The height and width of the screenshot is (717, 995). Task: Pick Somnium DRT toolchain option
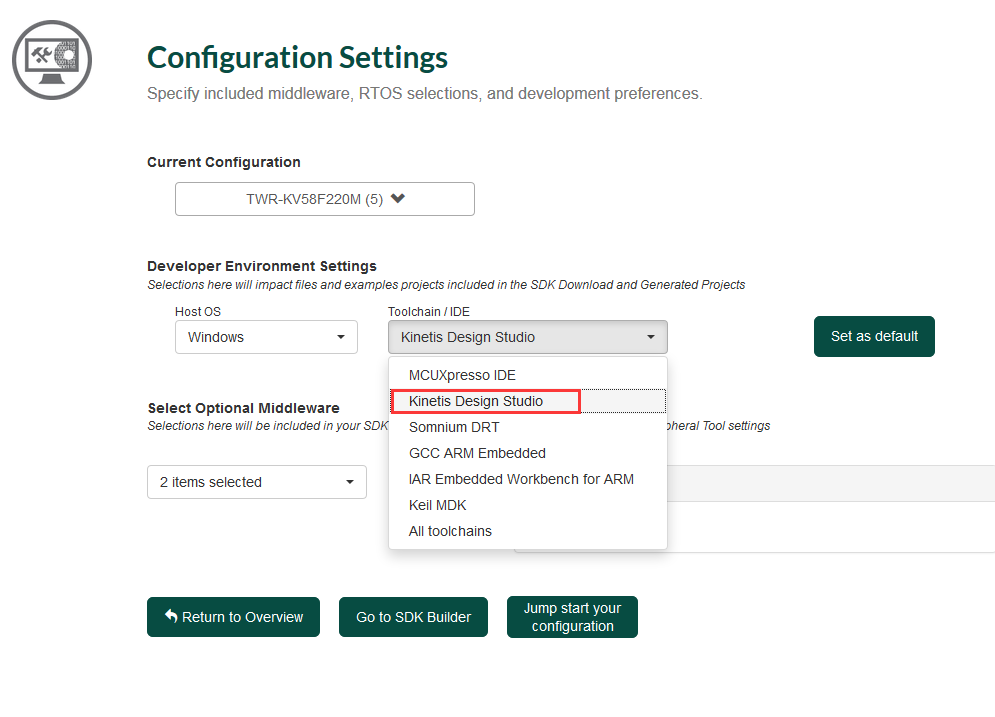click(x=454, y=427)
